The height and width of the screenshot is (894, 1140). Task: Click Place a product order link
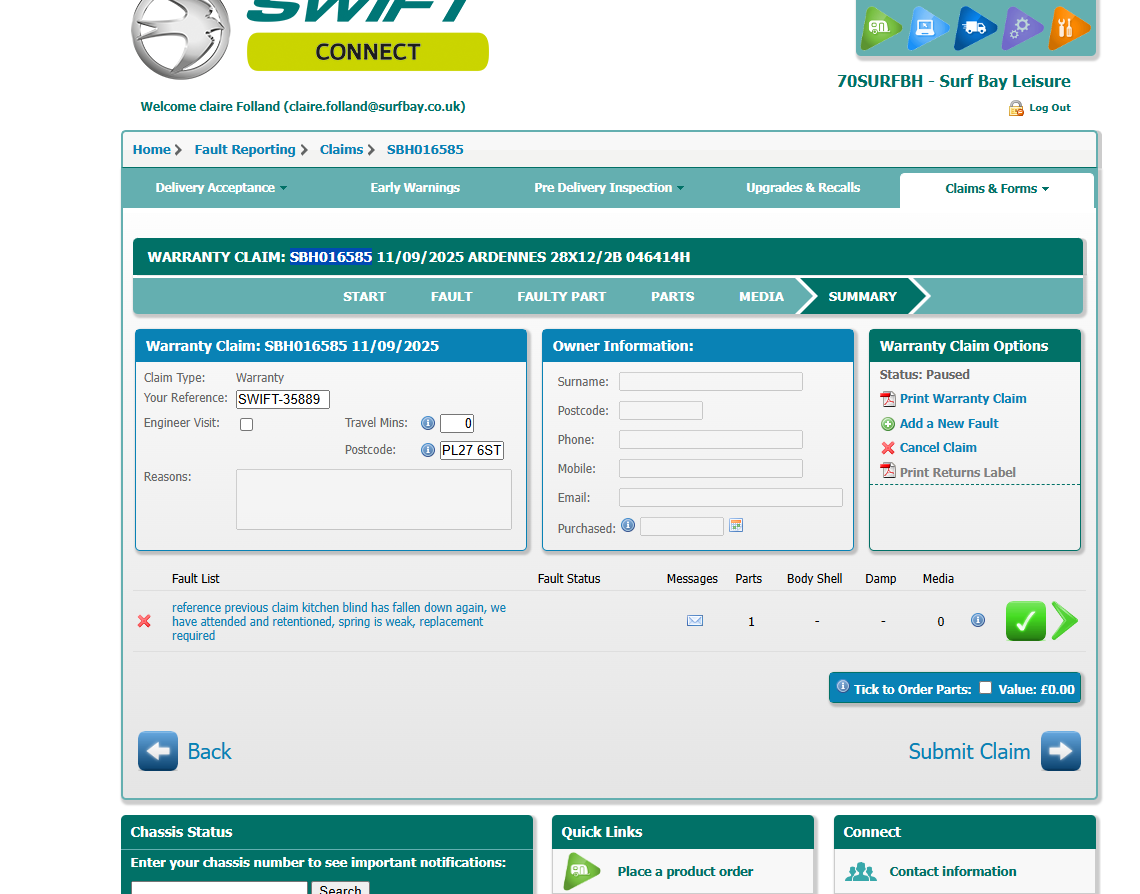685,871
